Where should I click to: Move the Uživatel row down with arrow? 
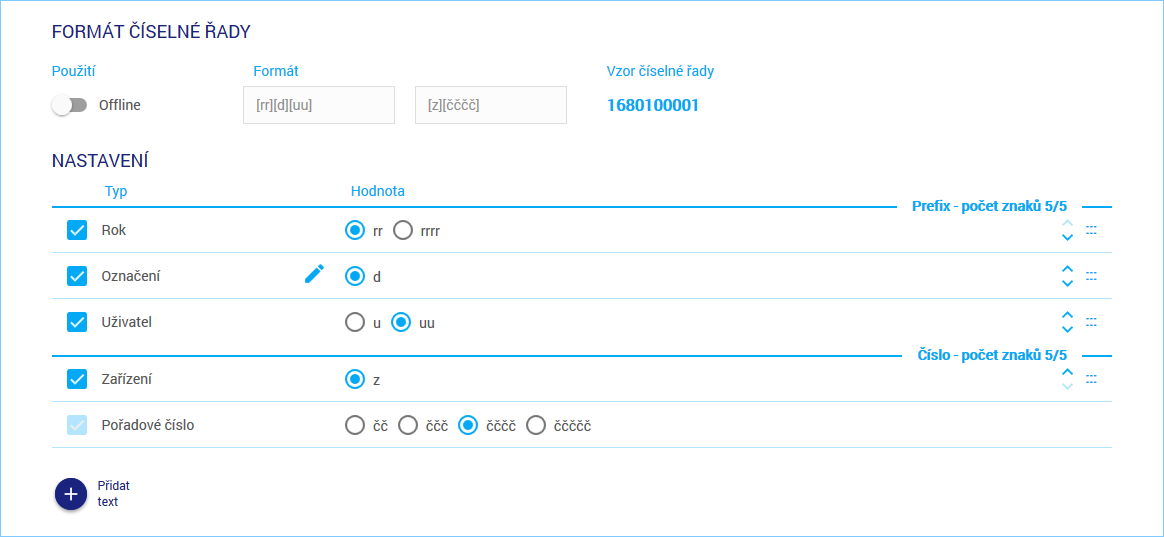[x=1067, y=329]
